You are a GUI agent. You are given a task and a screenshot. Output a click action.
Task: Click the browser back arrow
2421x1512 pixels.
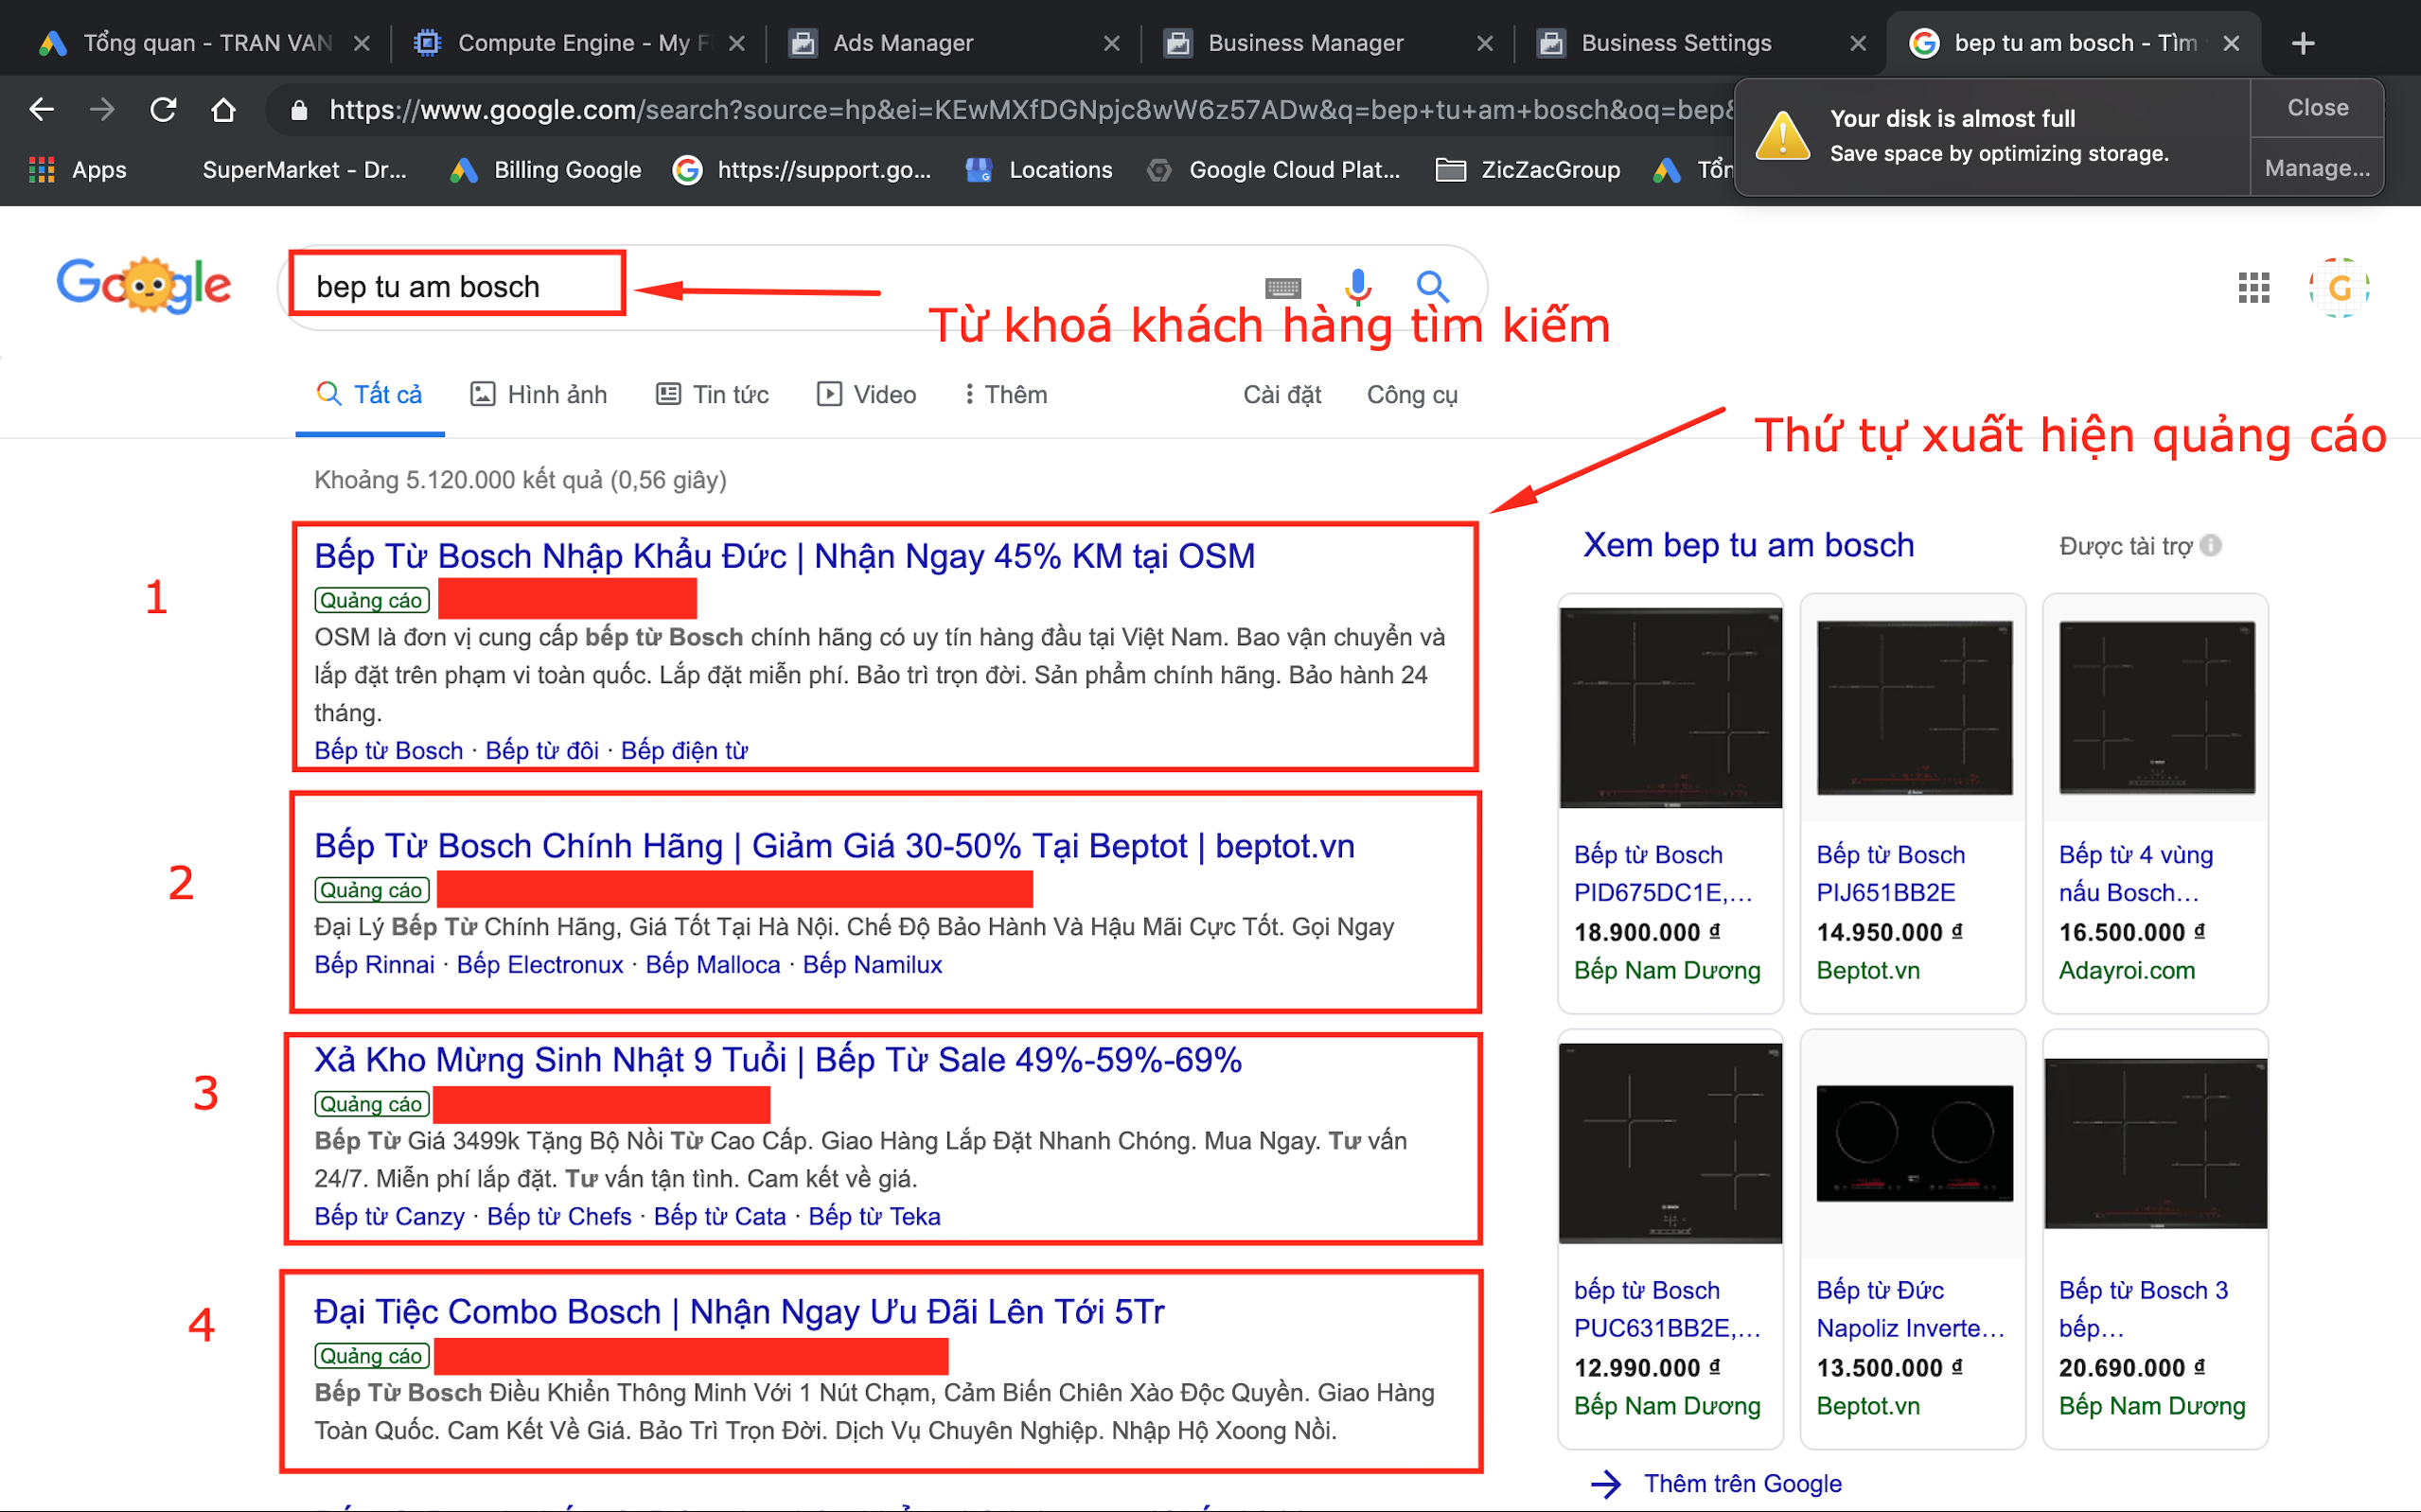point(41,109)
